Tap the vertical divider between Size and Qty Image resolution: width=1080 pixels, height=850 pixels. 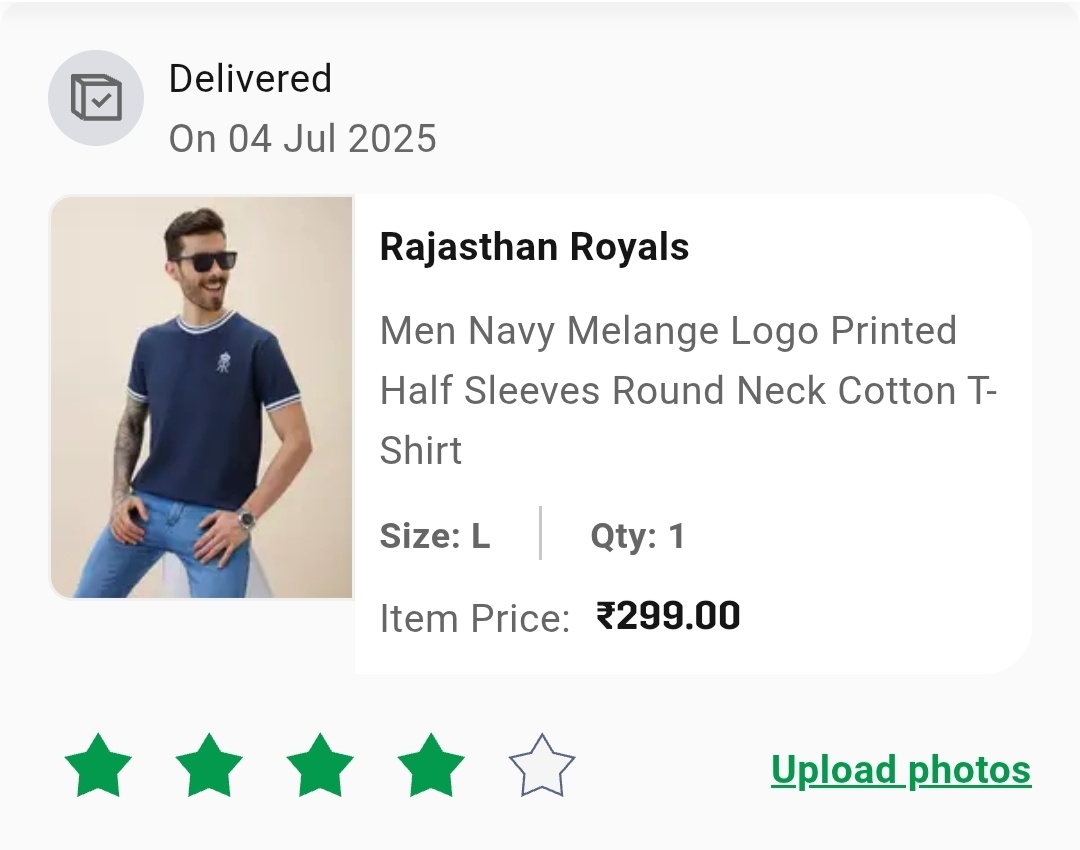pyautogui.click(x=541, y=533)
